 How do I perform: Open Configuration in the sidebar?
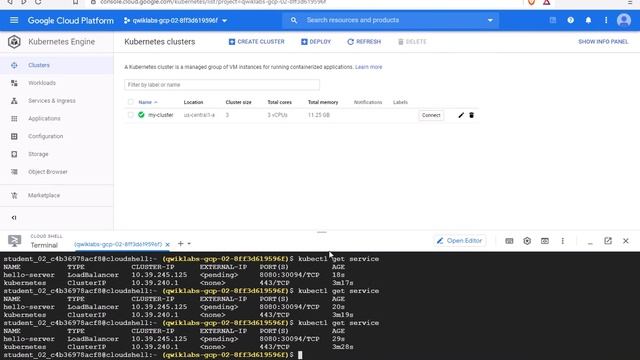pos(57,136)
